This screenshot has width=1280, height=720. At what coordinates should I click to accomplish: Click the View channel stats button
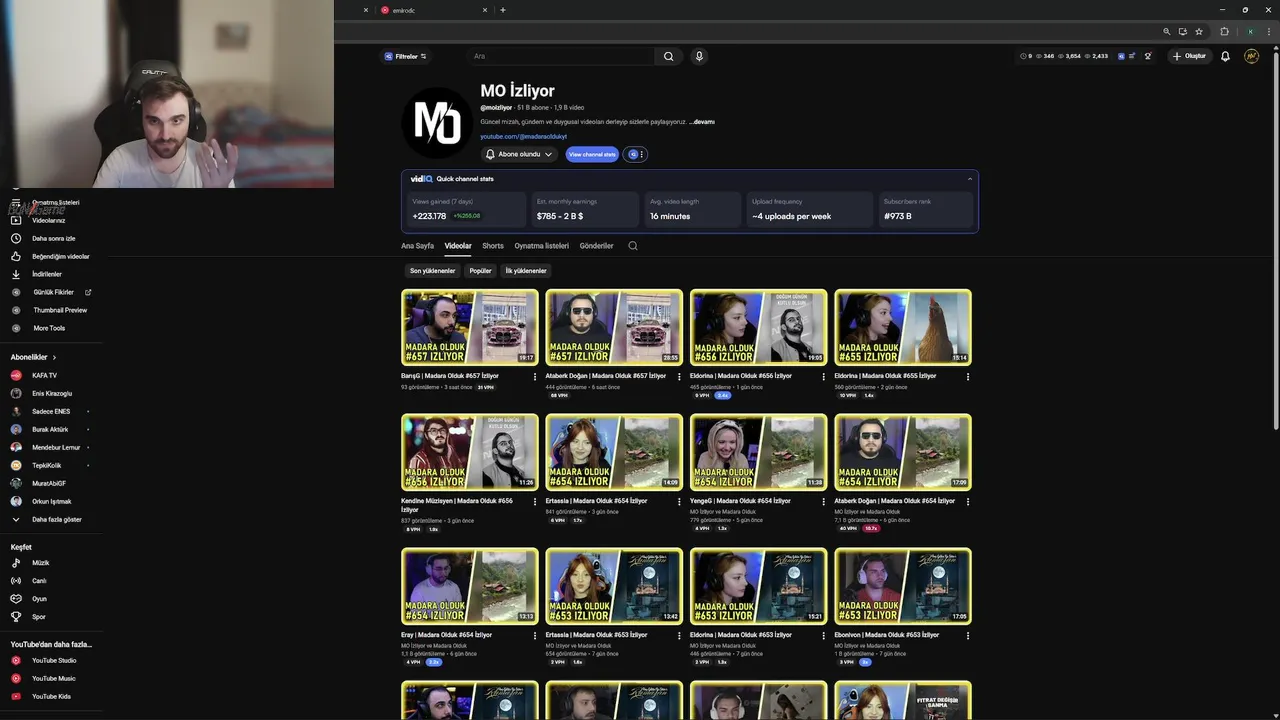click(x=592, y=154)
